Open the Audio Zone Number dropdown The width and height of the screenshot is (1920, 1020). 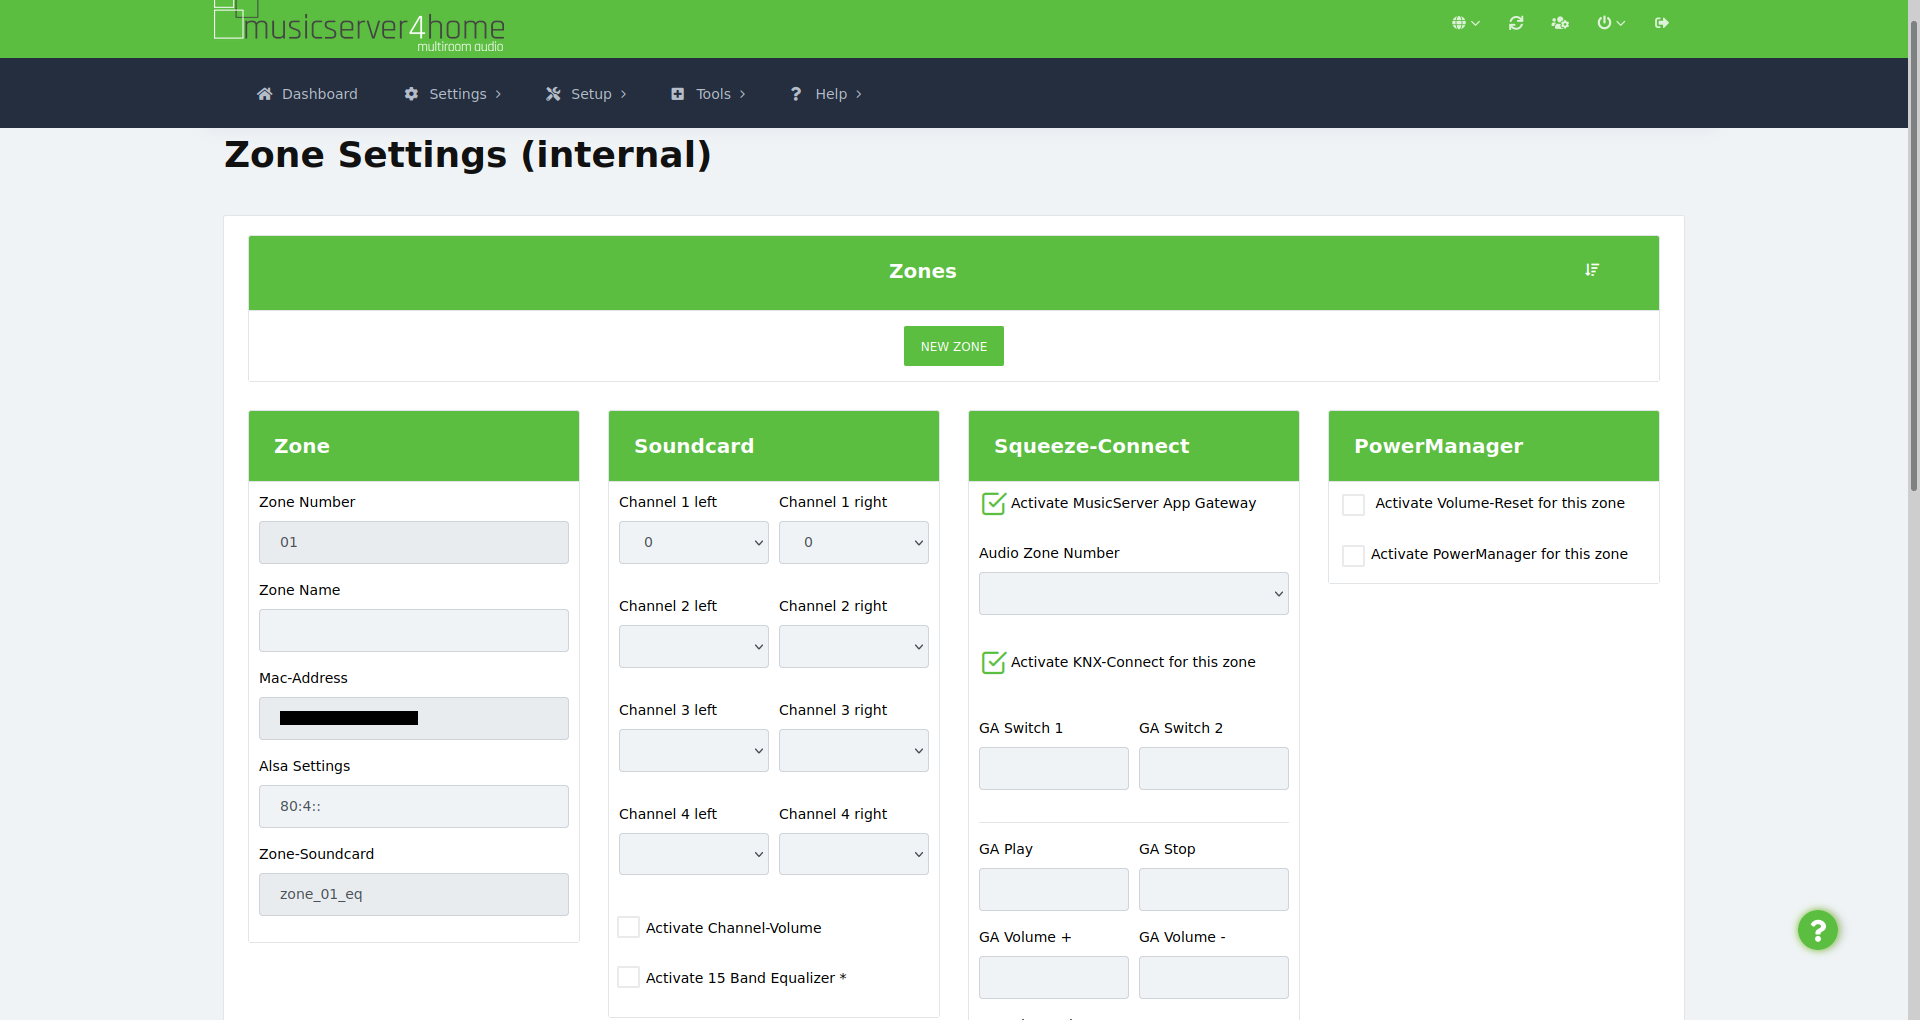pyautogui.click(x=1133, y=594)
